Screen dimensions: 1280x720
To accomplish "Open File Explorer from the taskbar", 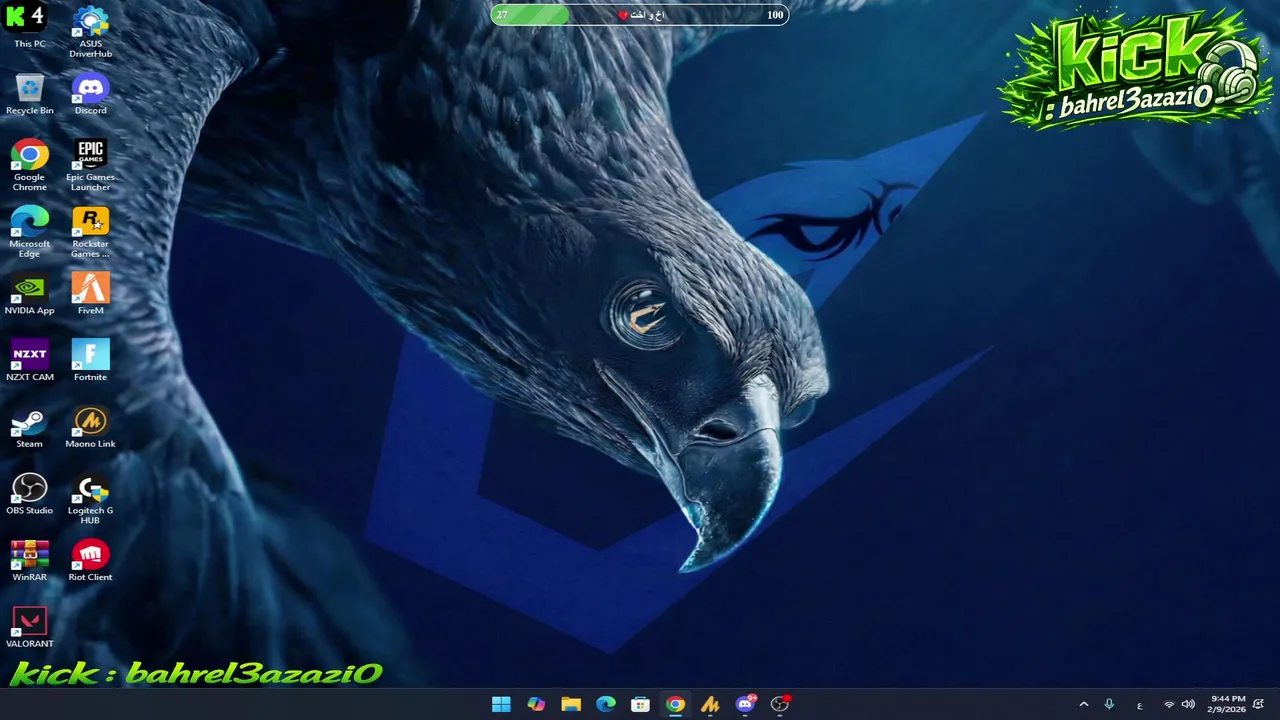I will (x=571, y=704).
